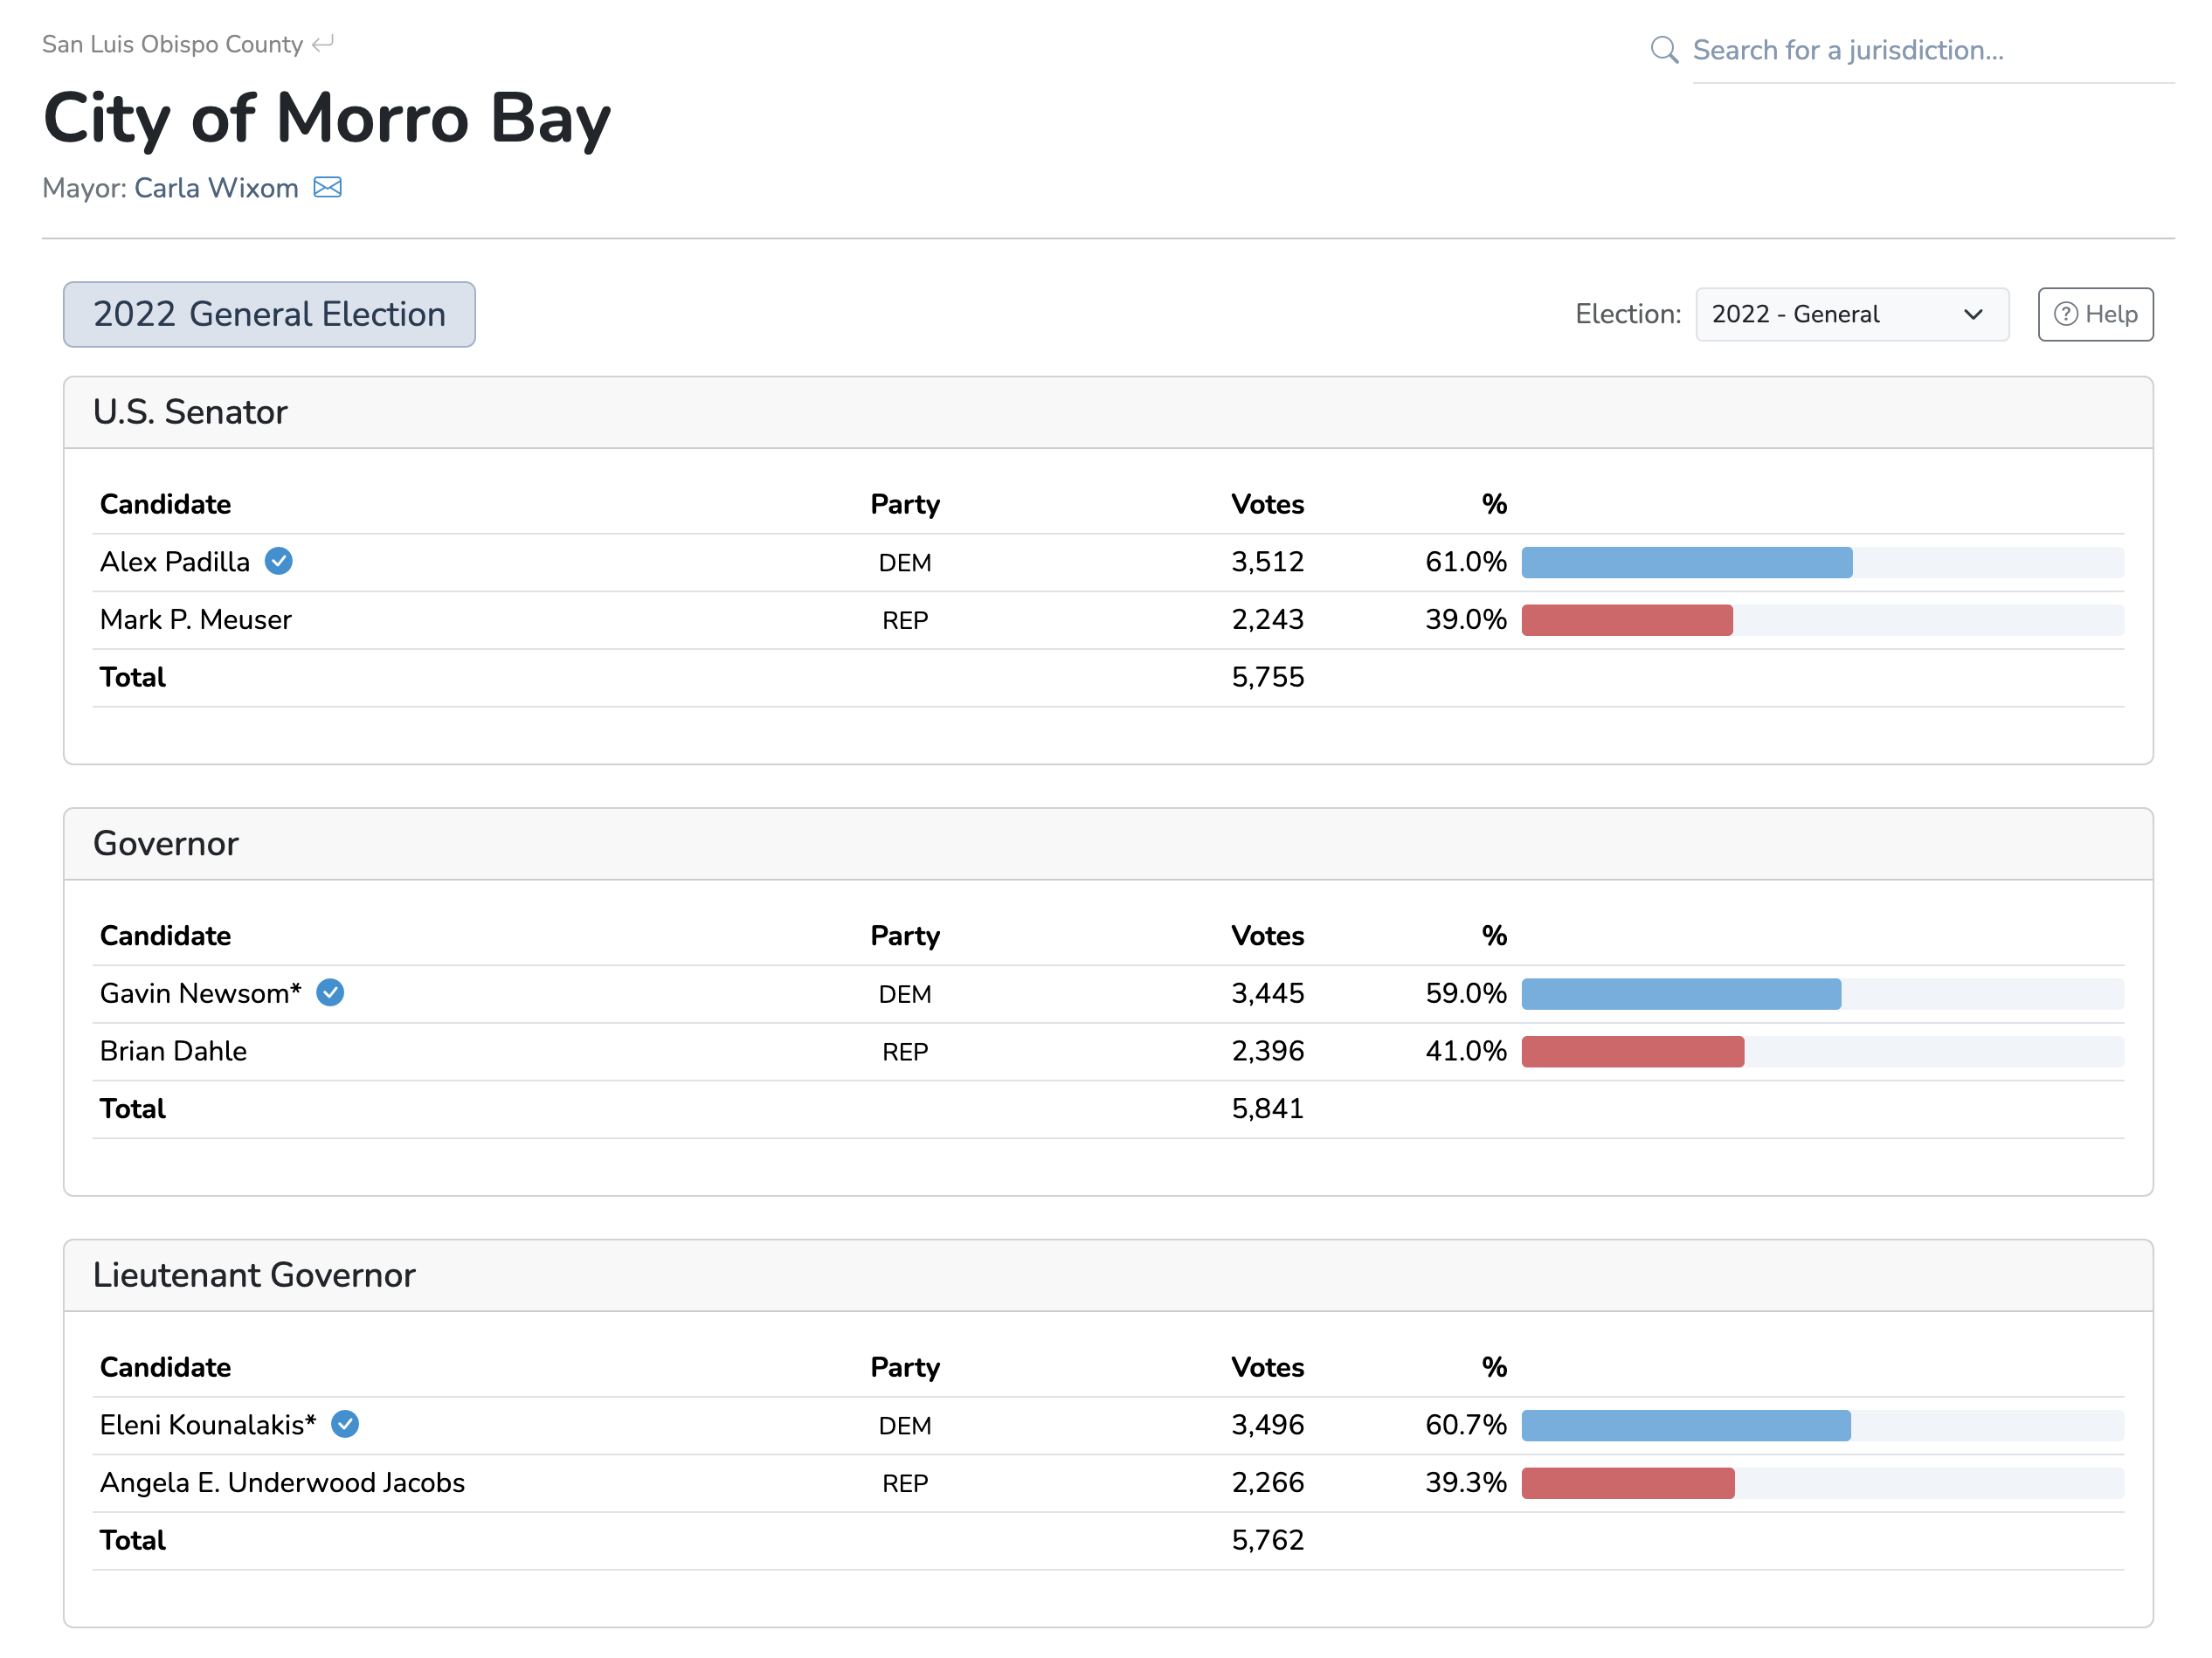Click Alex Padilla's blue percentage bar
Viewport: 2212px width, 1658px height.
click(1686, 562)
